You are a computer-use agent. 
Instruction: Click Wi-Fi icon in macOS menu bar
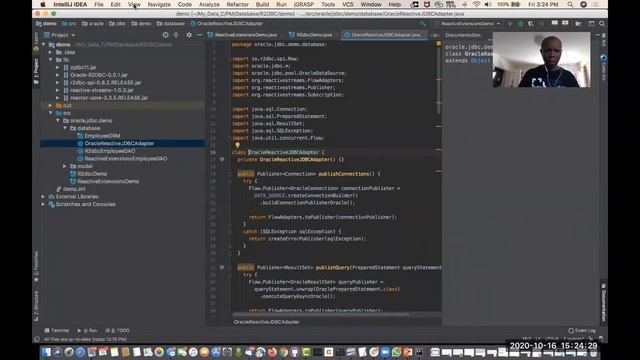pos(476,4)
